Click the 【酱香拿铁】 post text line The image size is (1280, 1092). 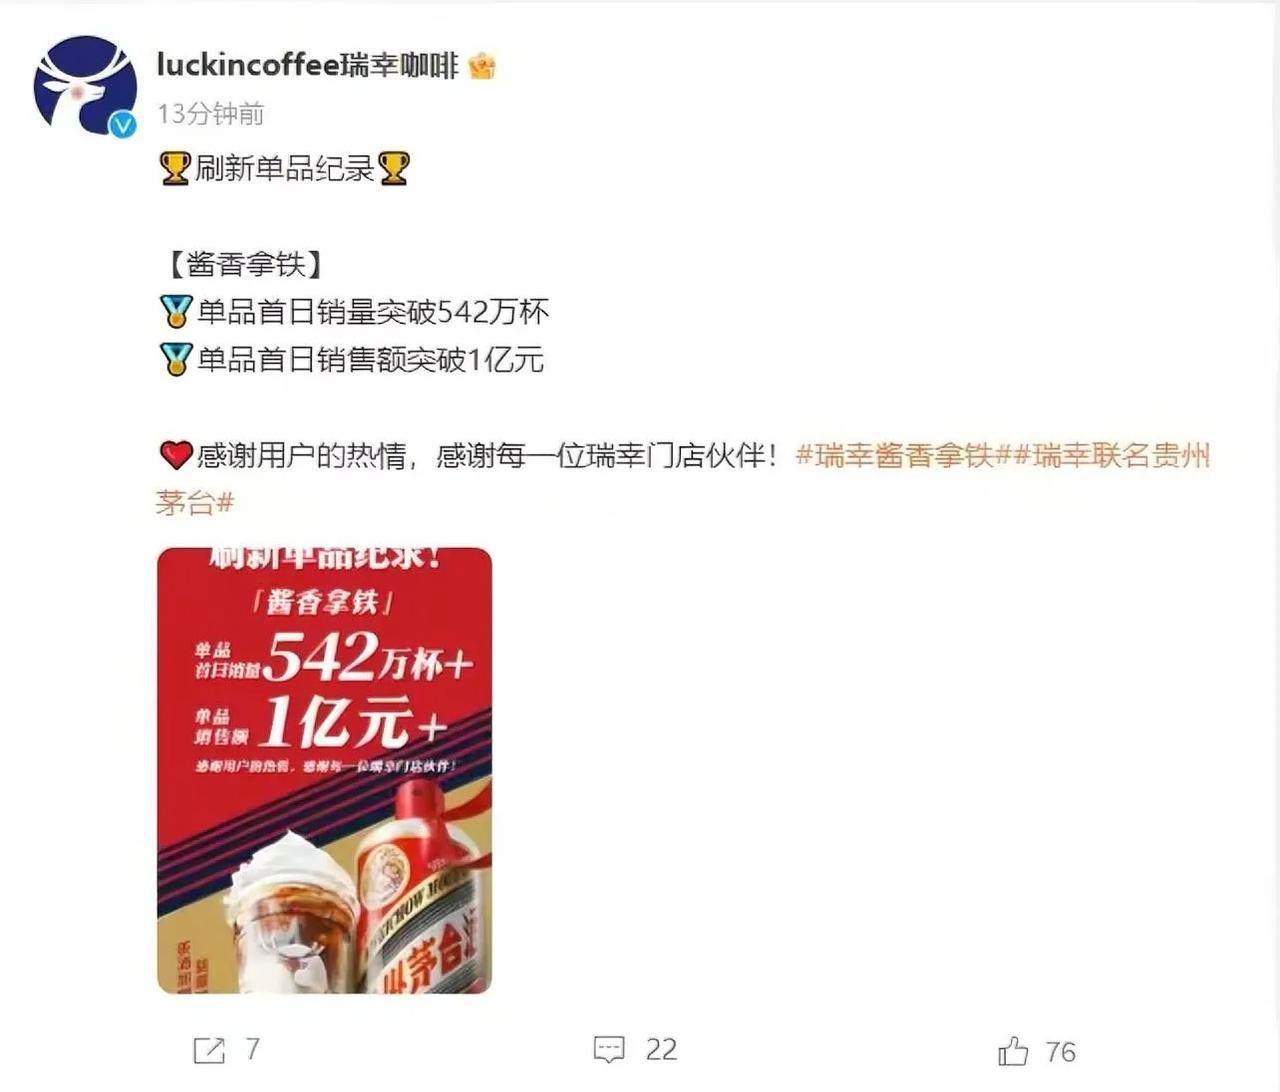tap(241, 264)
